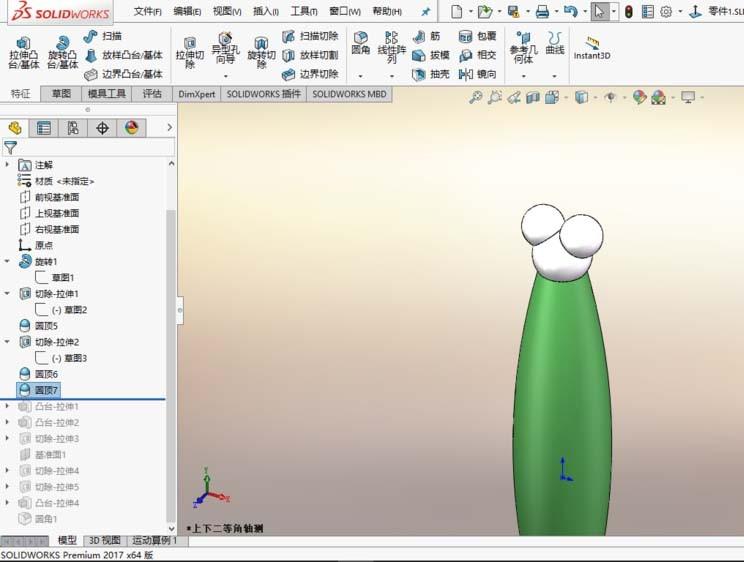Open dropdown arrow below Reference Geometry
744x562 pixels.
coord(524,76)
